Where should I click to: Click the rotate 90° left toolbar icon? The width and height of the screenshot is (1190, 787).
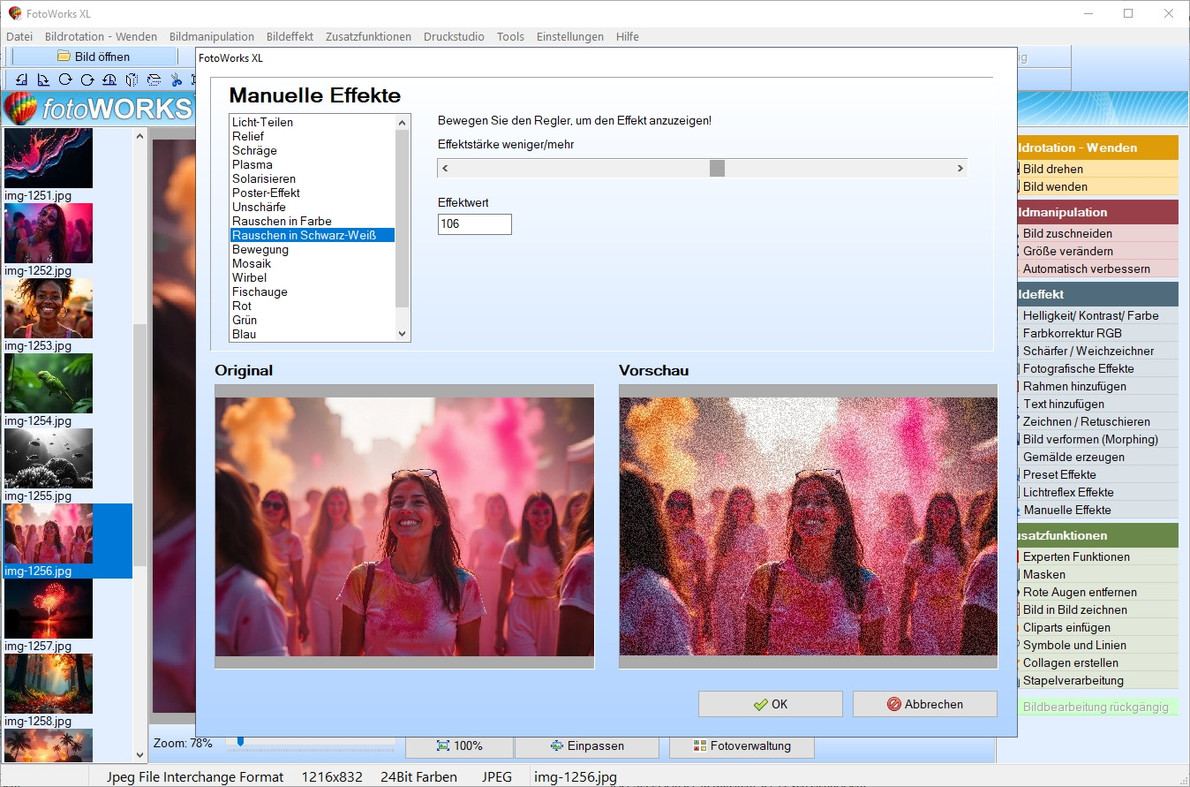pos(21,80)
